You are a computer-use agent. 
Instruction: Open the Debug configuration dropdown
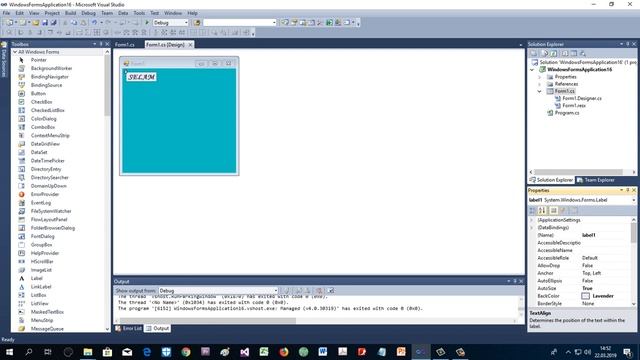tap(187, 22)
